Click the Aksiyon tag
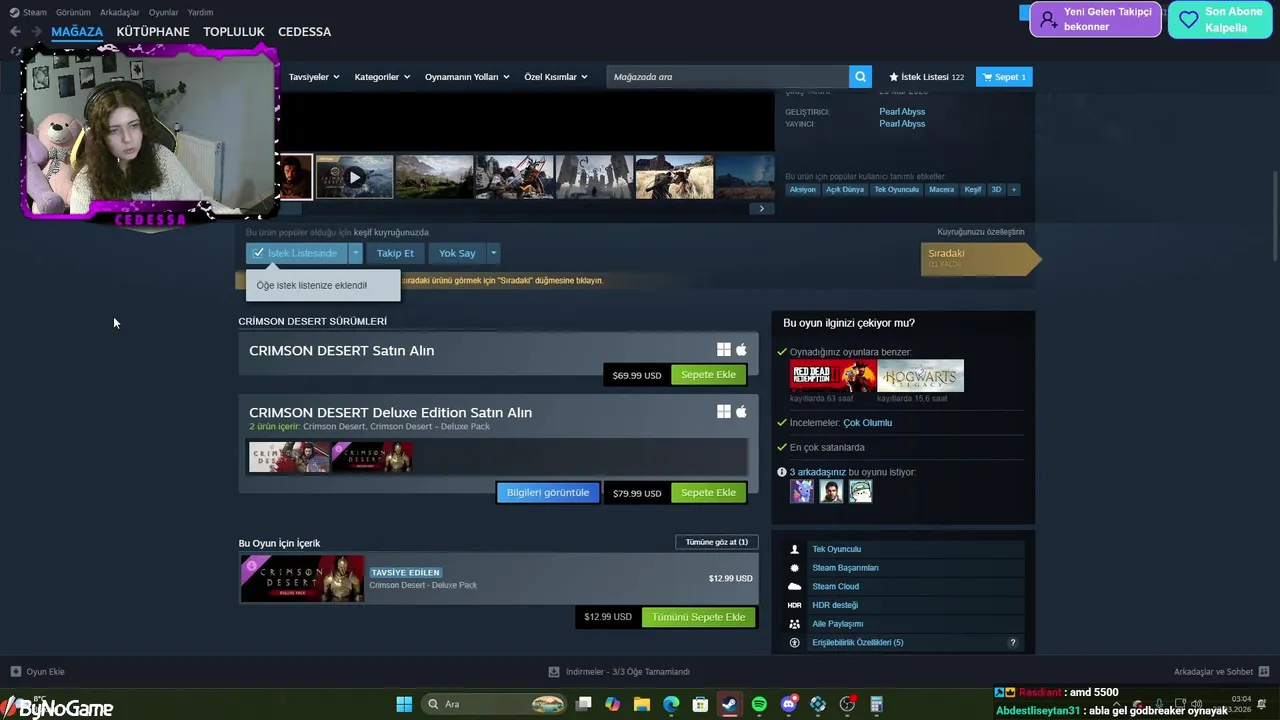 click(x=802, y=189)
